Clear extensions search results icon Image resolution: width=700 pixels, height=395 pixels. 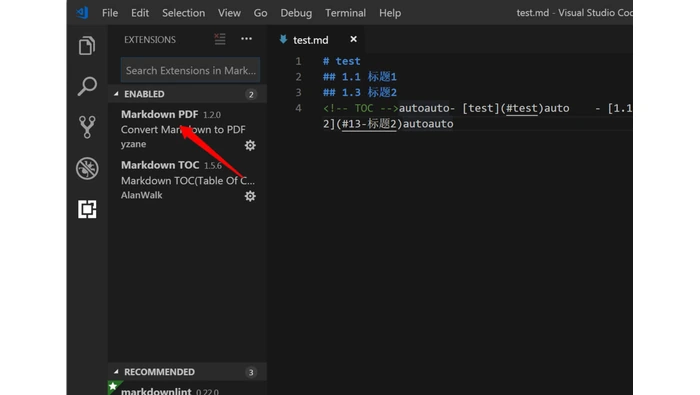220,39
